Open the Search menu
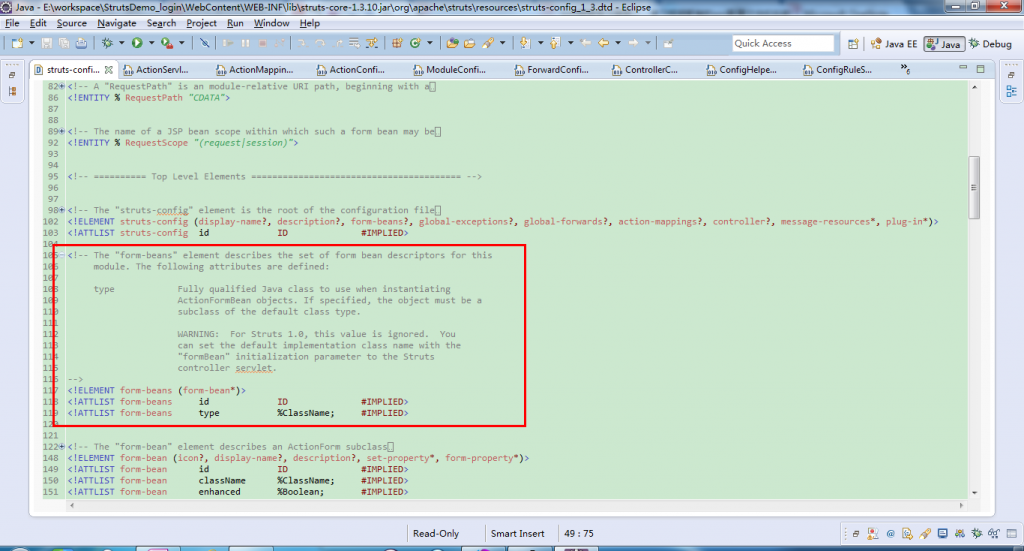This screenshot has width=1024, height=551. point(161,23)
